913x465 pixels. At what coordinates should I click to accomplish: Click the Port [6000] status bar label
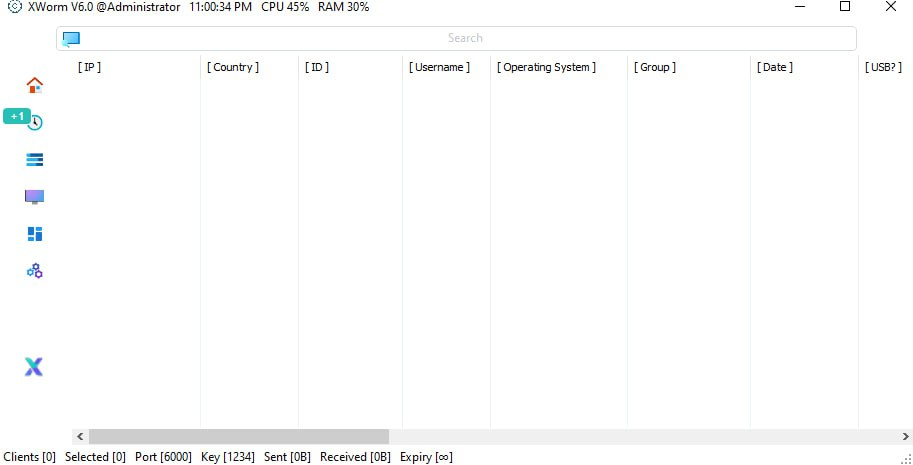163,457
